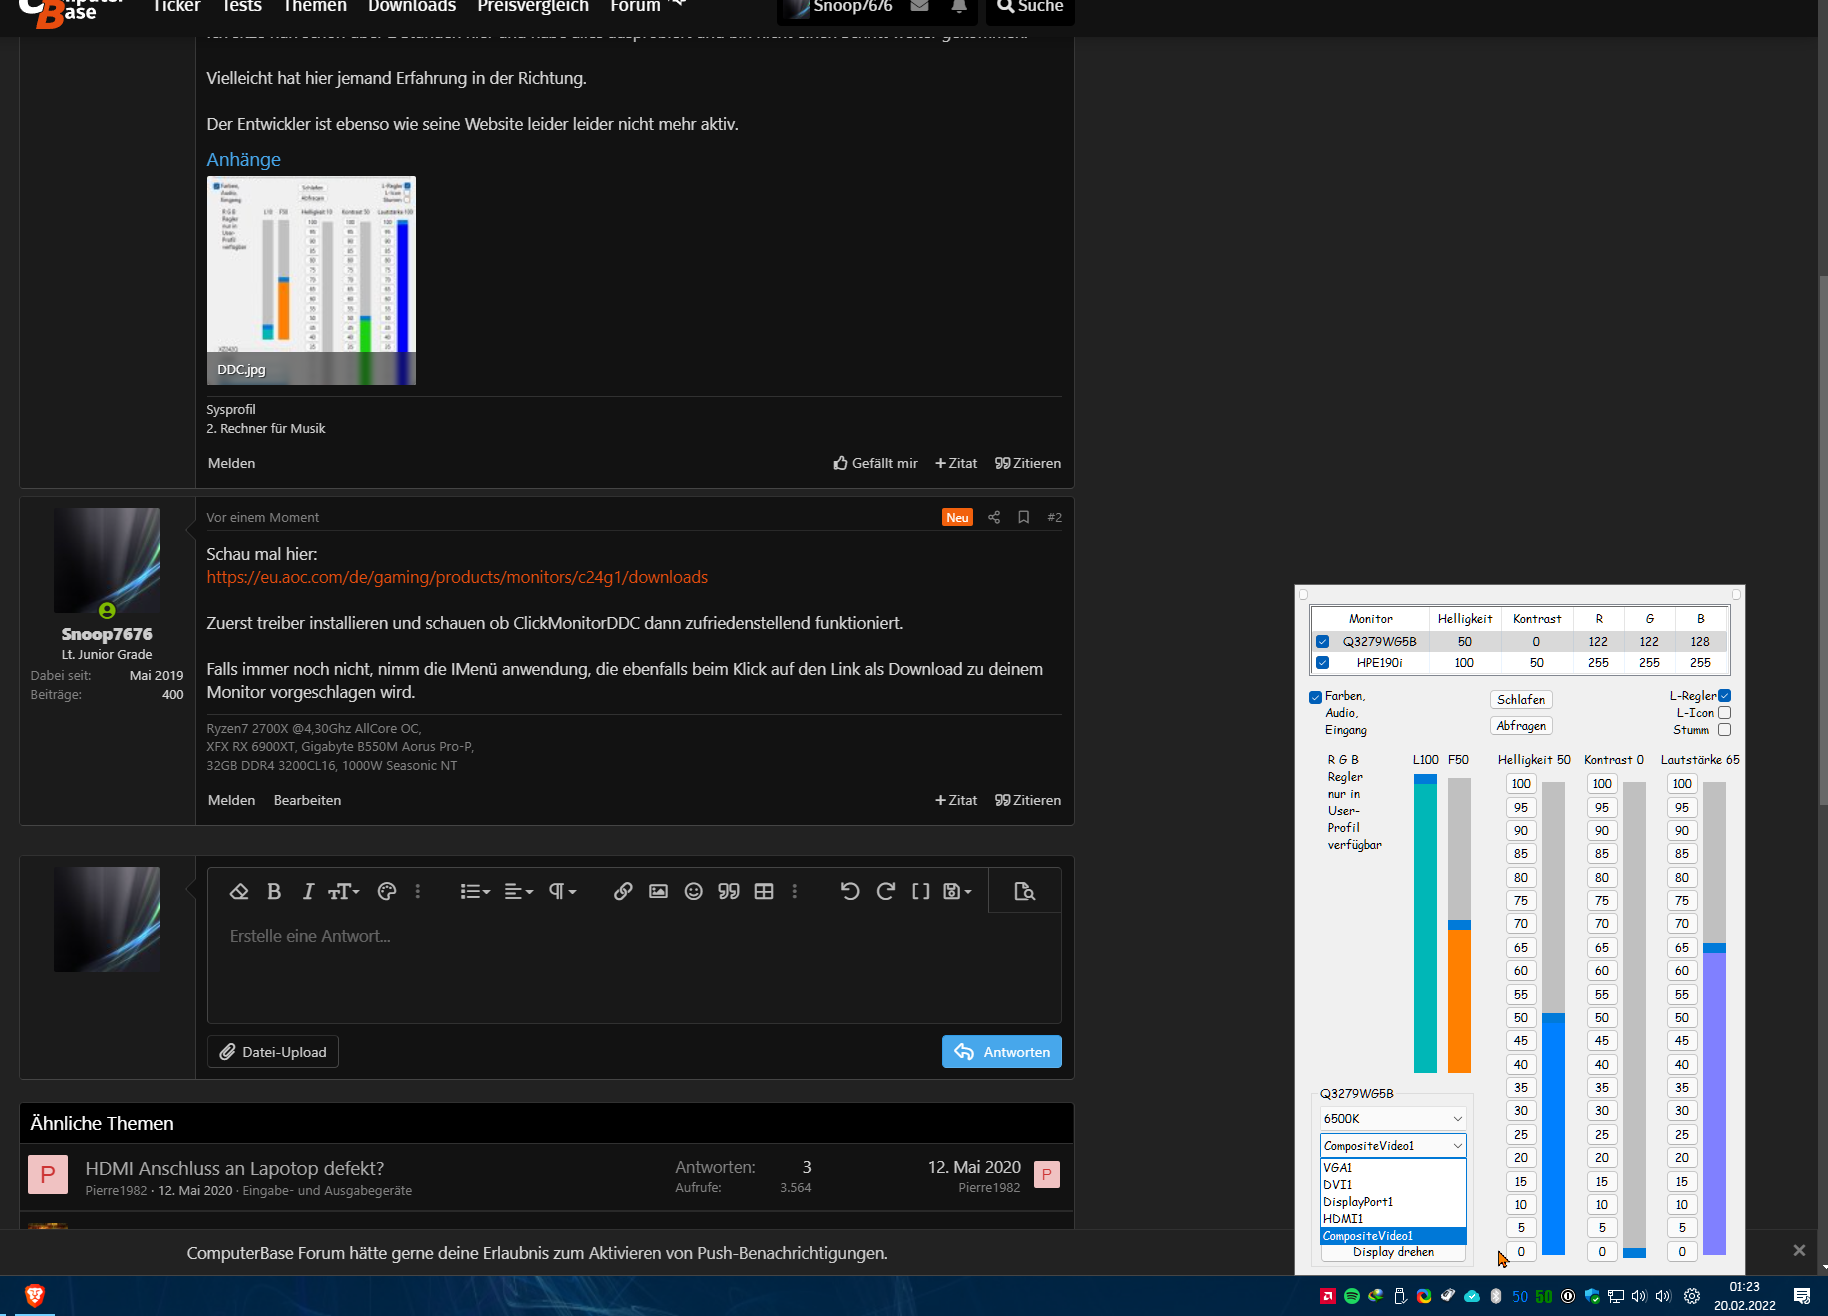Choose the highlighted CompositeVideo1 list entry
Screen dimensions: 1828x1316
[x=1393, y=1236]
